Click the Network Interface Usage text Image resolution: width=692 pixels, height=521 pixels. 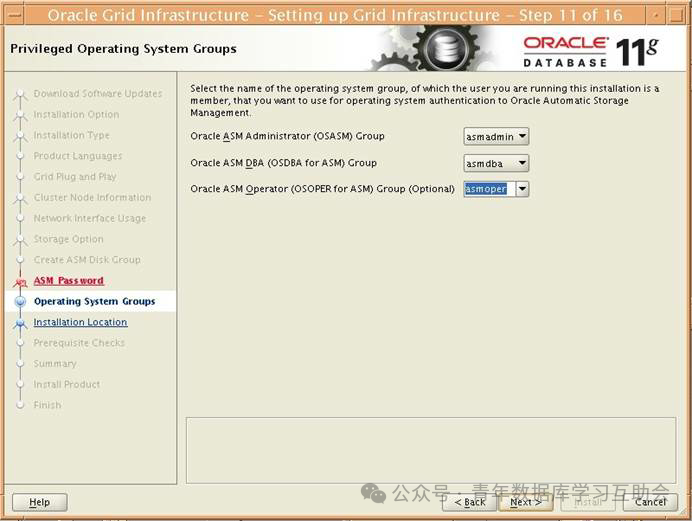pos(90,218)
